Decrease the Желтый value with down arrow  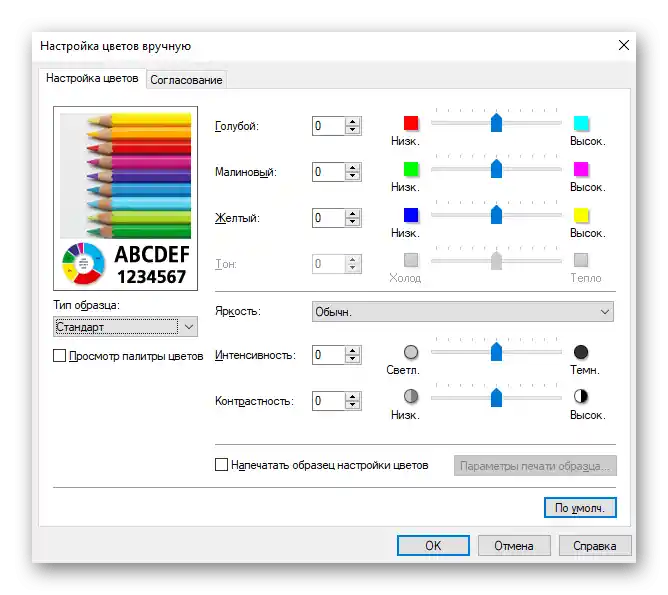click(x=352, y=222)
